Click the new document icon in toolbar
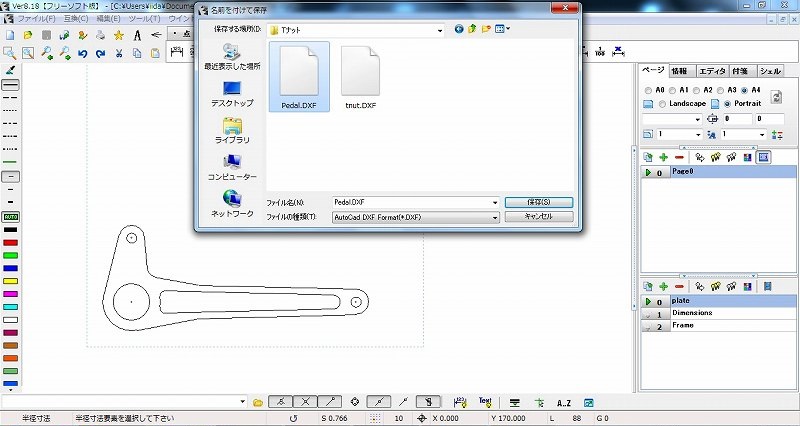Image resolution: width=800 pixels, height=426 pixels. (x=9, y=35)
